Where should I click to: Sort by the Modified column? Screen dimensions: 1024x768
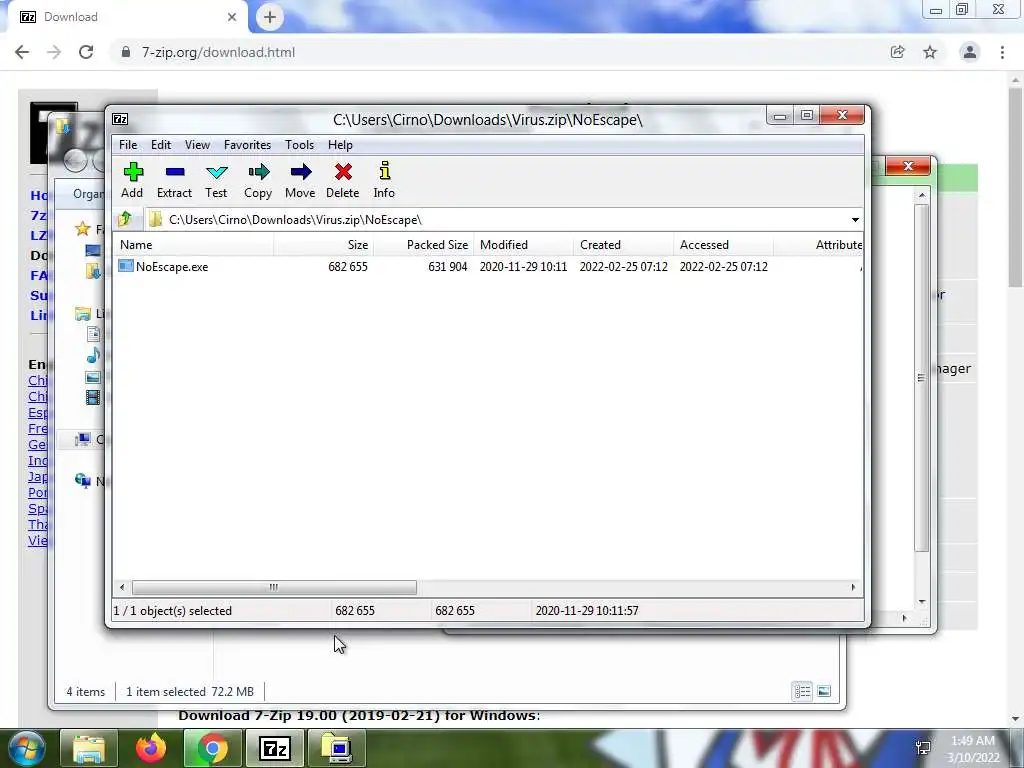pyautogui.click(x=524, y=245)
